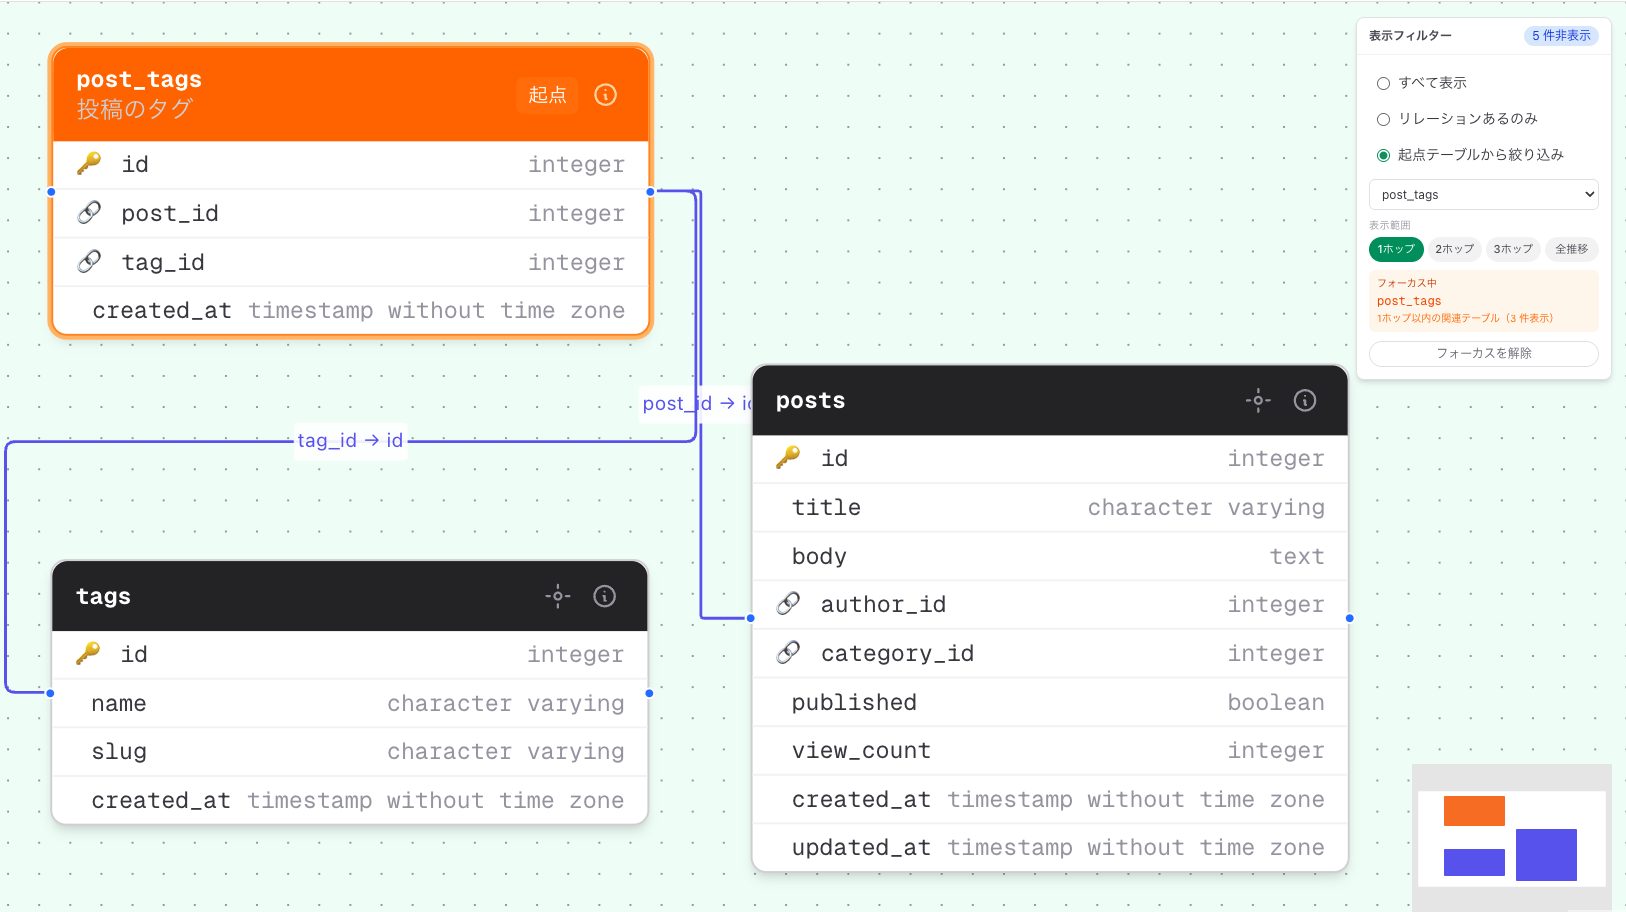Viewport: 1626px width, 912px height.
Task: Click primary key icon in posts id row
Action: tap(788, 458)
